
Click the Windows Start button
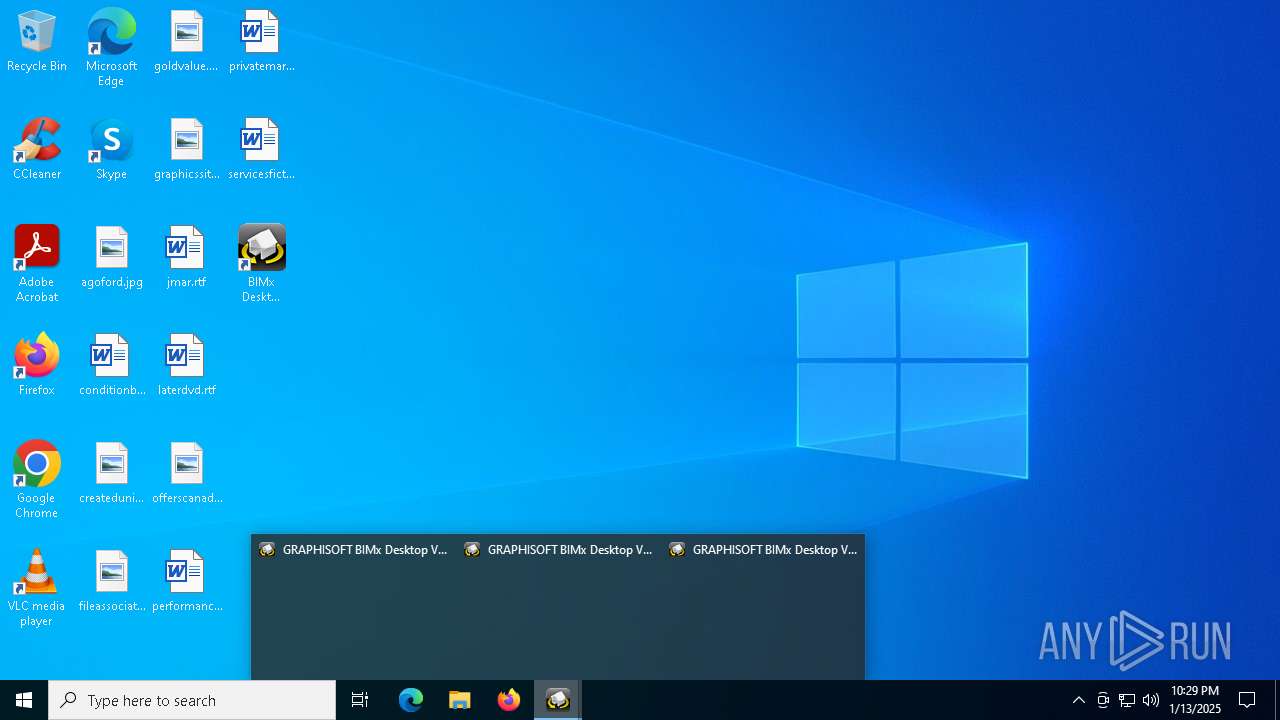tap(24, 700)
